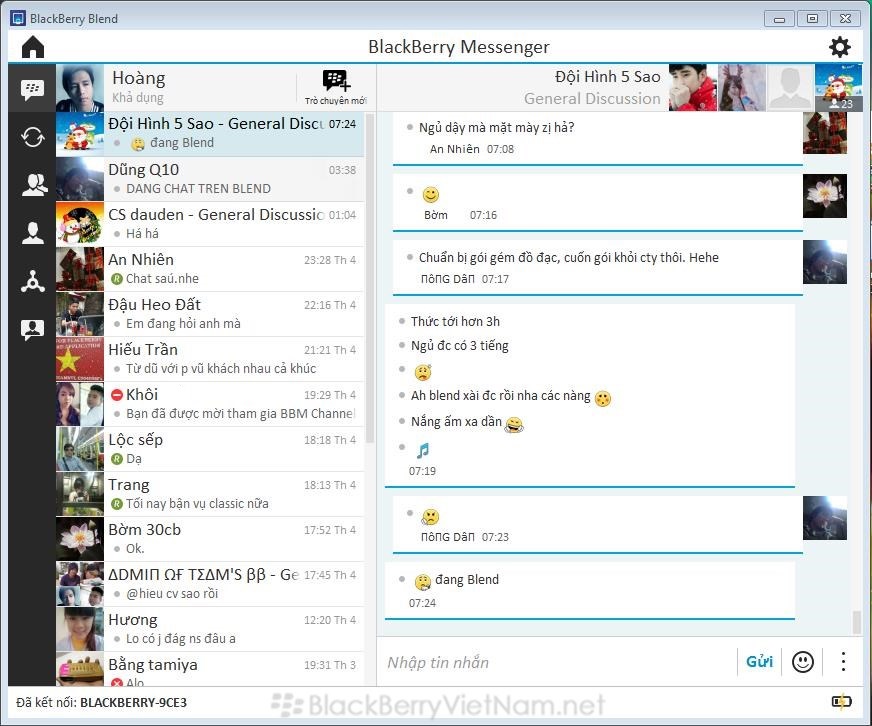This screenshot has height=726, width=872.
Task: Click the chat list vertical scrollbar
Action: point(369,280)
